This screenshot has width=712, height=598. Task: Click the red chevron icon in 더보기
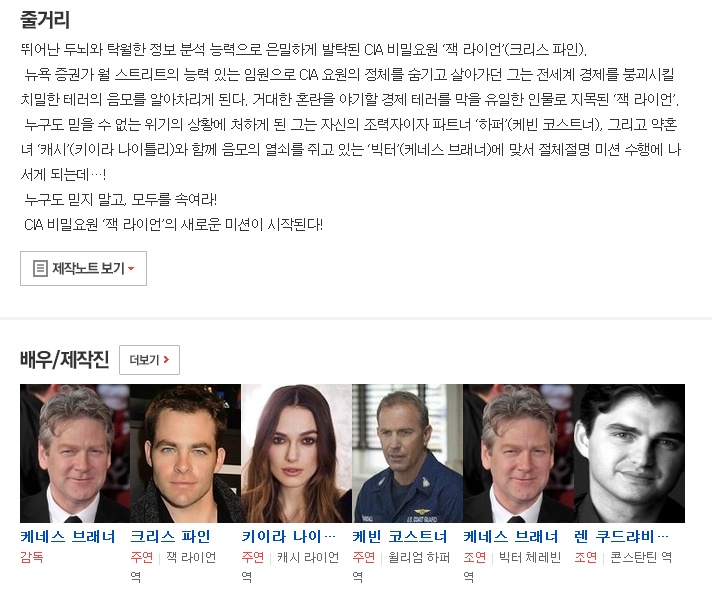tap(166, 360)
